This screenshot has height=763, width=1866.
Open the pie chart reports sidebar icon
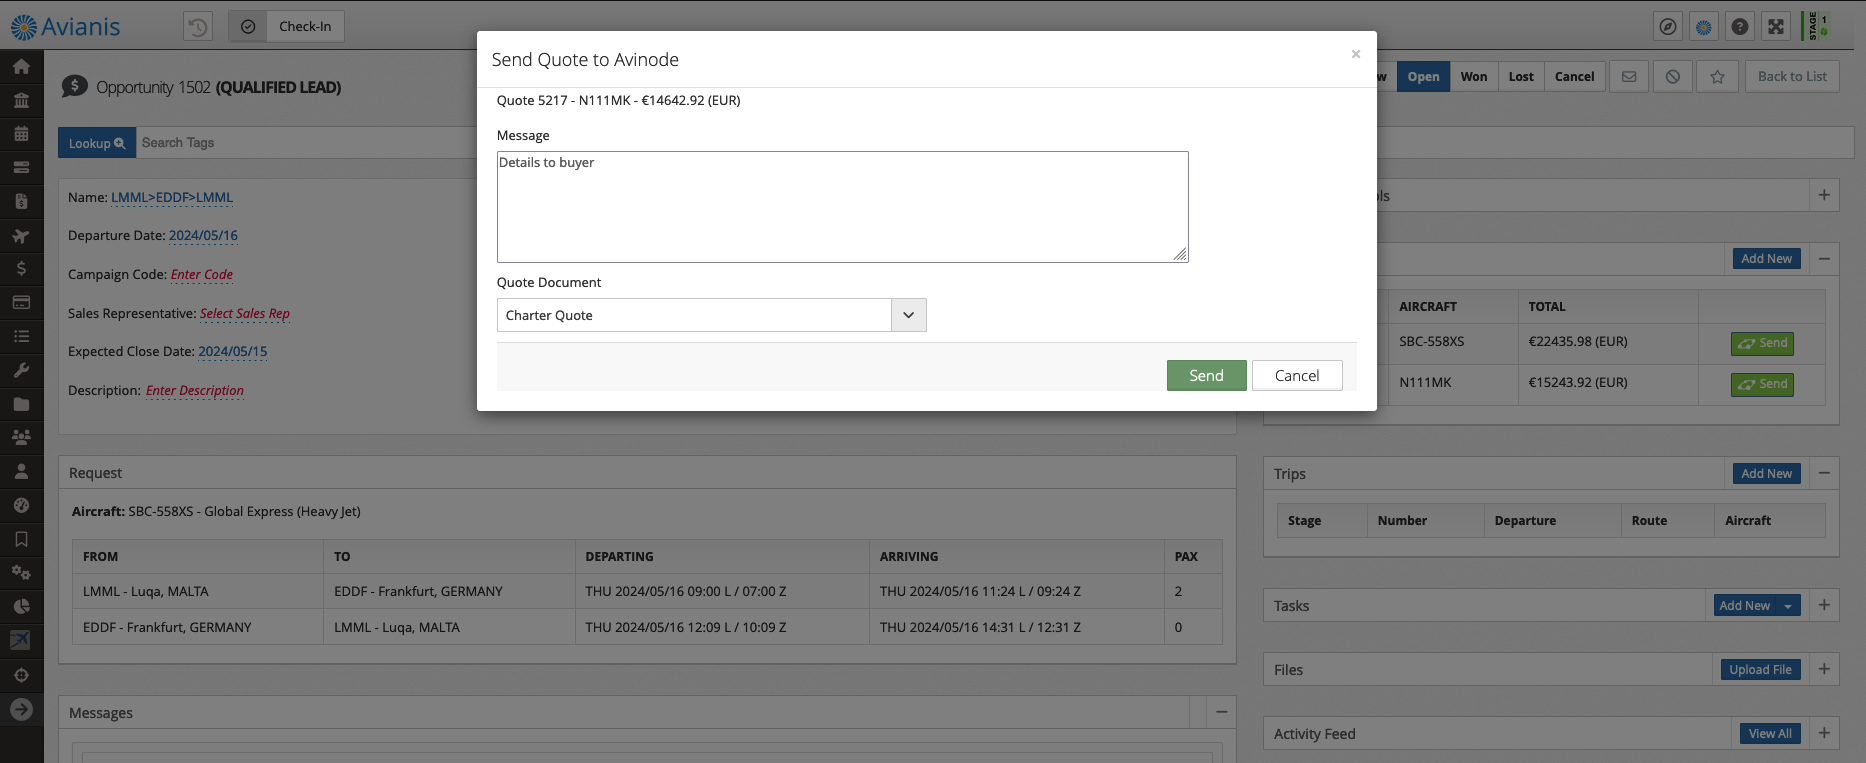click(21, 606)
